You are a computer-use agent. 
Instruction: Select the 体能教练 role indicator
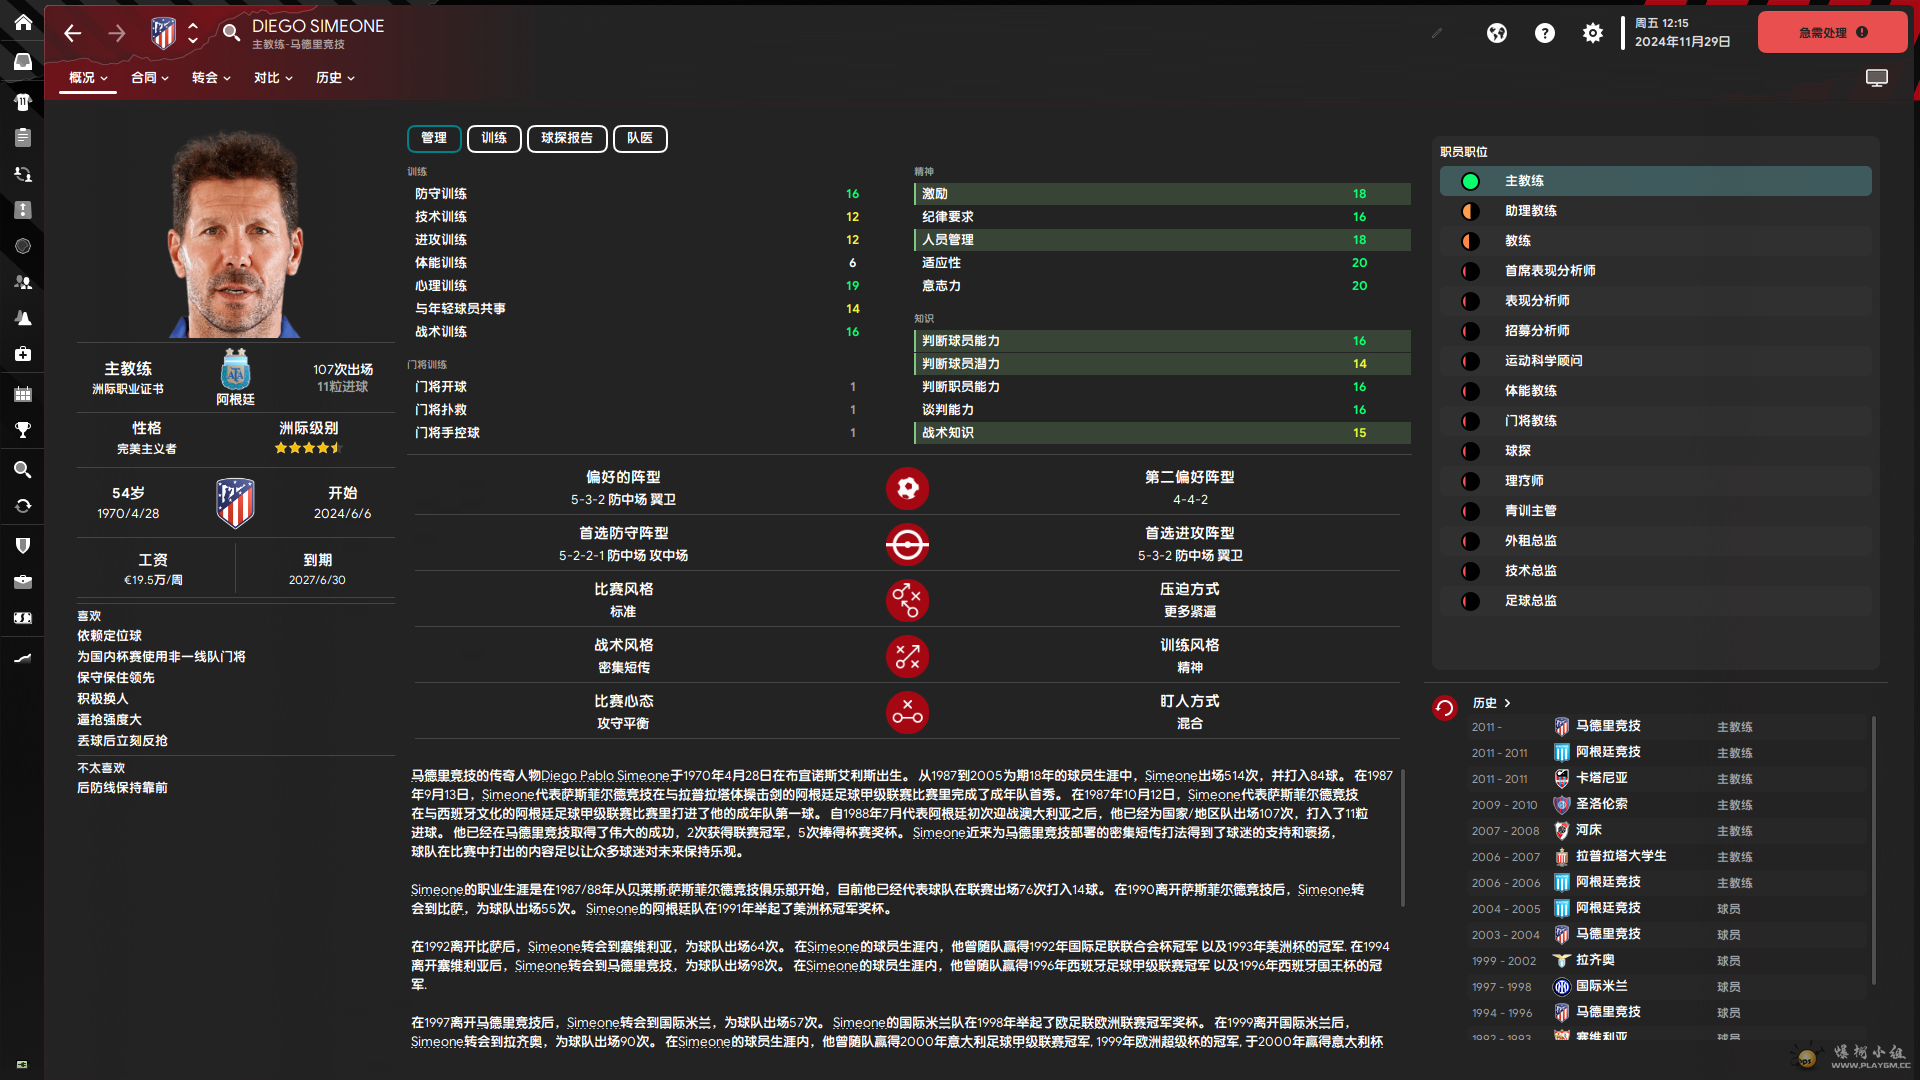(1470, 391)
